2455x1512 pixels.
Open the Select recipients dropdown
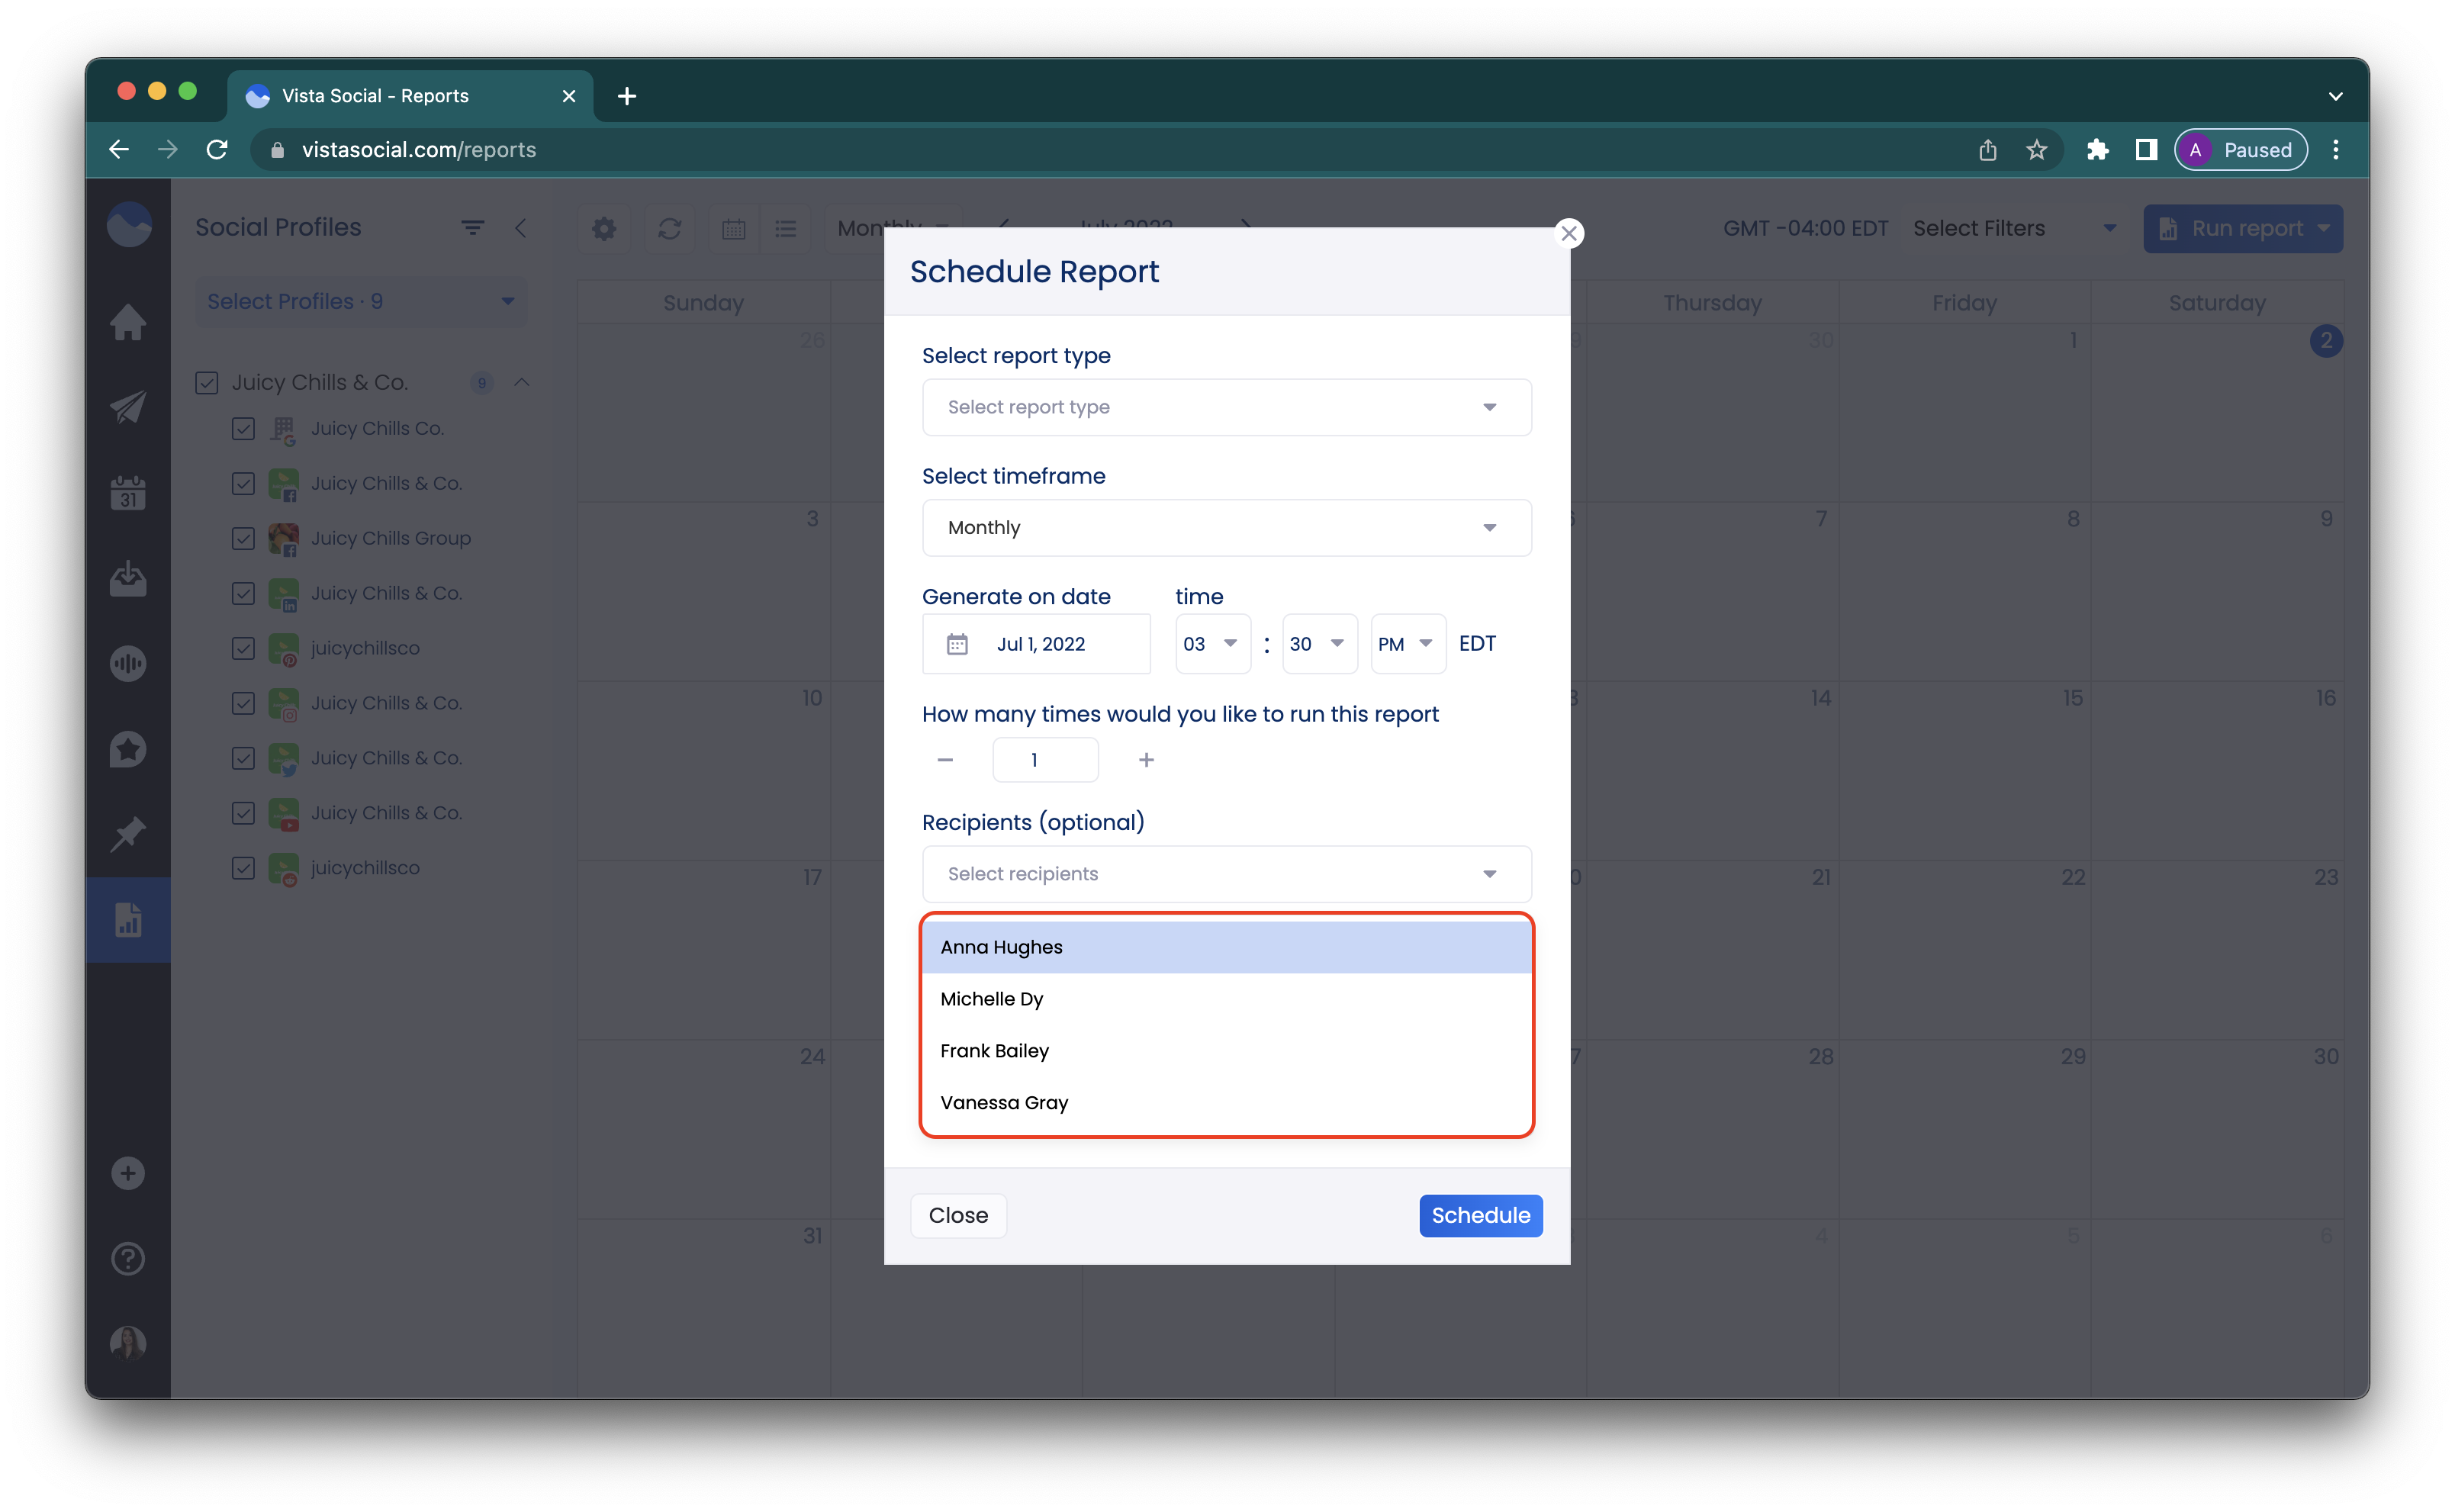click(1226, 874)
